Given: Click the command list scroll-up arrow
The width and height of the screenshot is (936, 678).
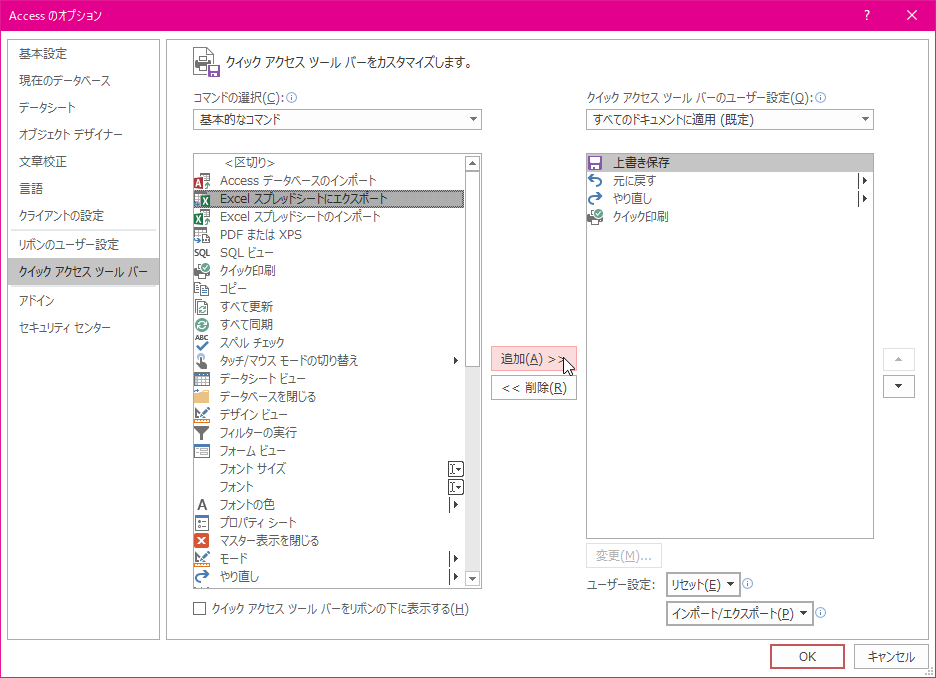Looking at the screenshot, I should pyautogui.click(x=472, y=163).
